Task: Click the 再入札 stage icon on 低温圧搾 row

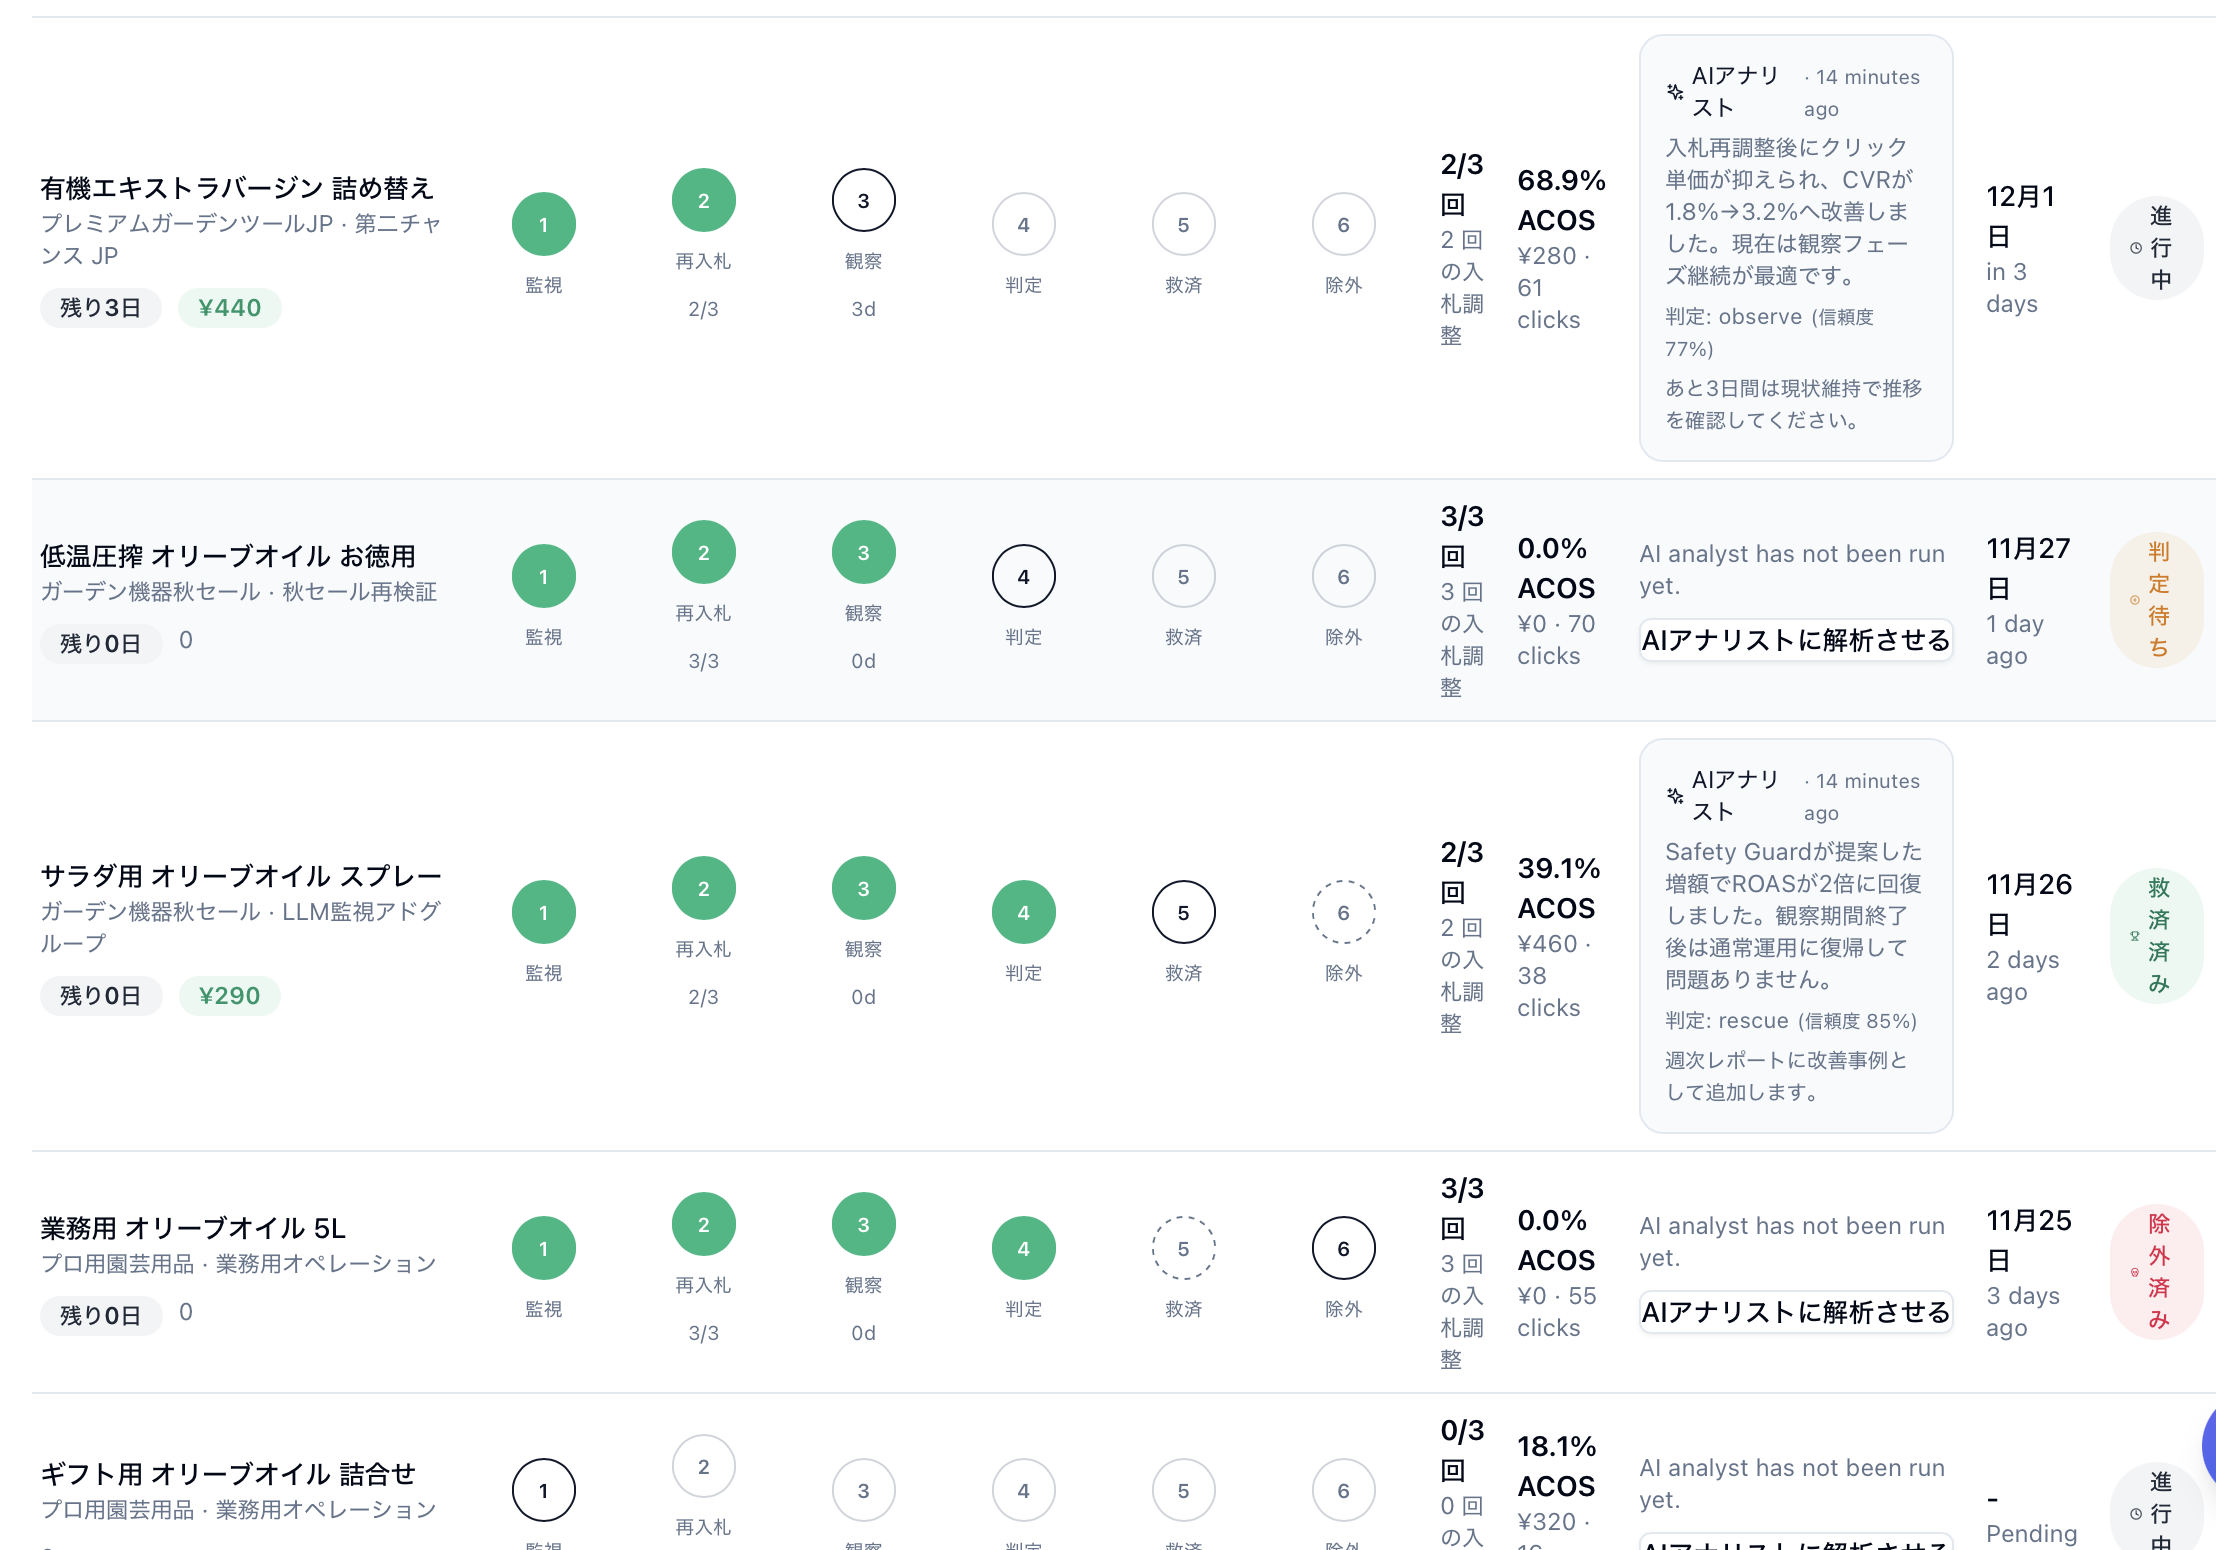Action: tap(703, 552)
